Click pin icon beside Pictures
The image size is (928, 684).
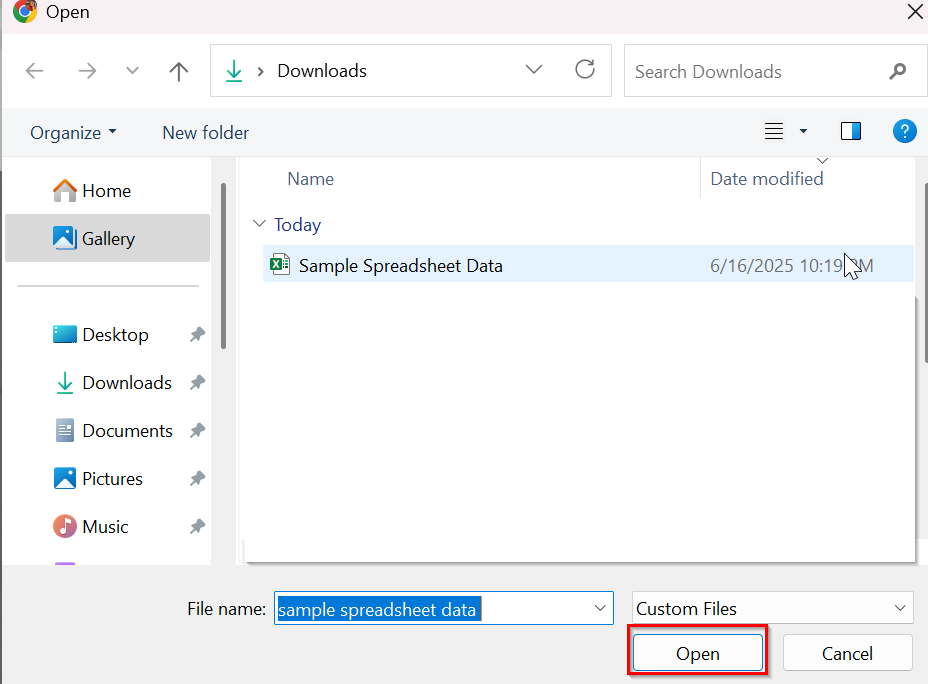click(x=197, y=478)
